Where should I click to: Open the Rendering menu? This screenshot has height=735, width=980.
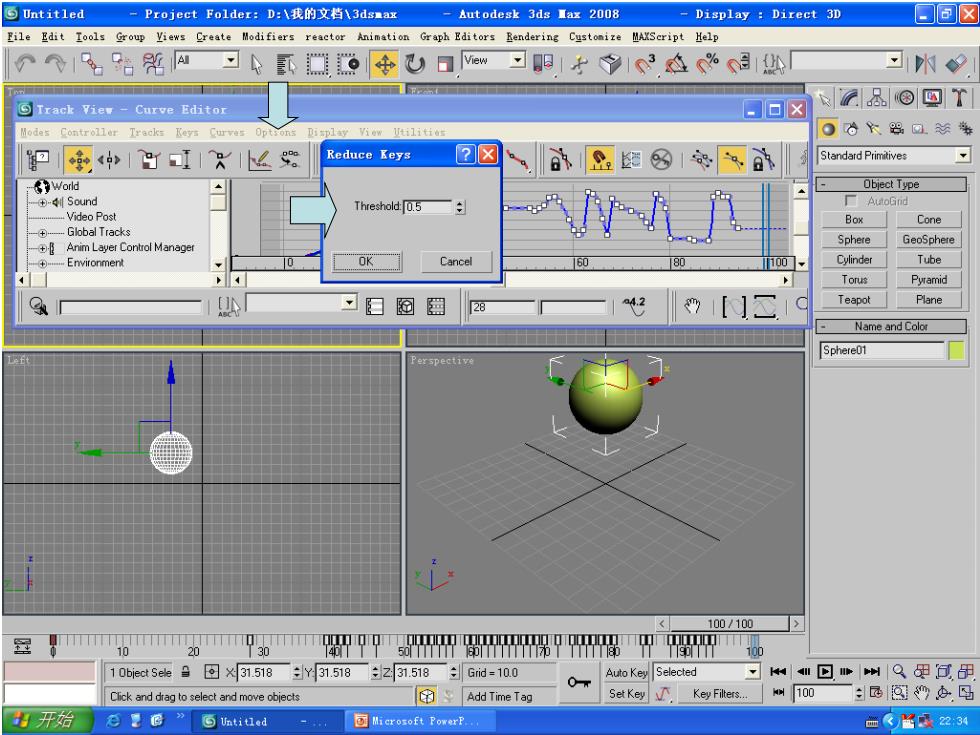coord(532,37)
